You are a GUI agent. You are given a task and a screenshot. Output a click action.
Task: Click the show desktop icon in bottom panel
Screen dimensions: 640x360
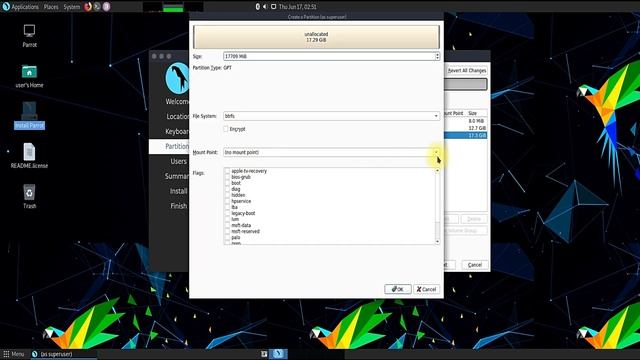pos(264,354)
